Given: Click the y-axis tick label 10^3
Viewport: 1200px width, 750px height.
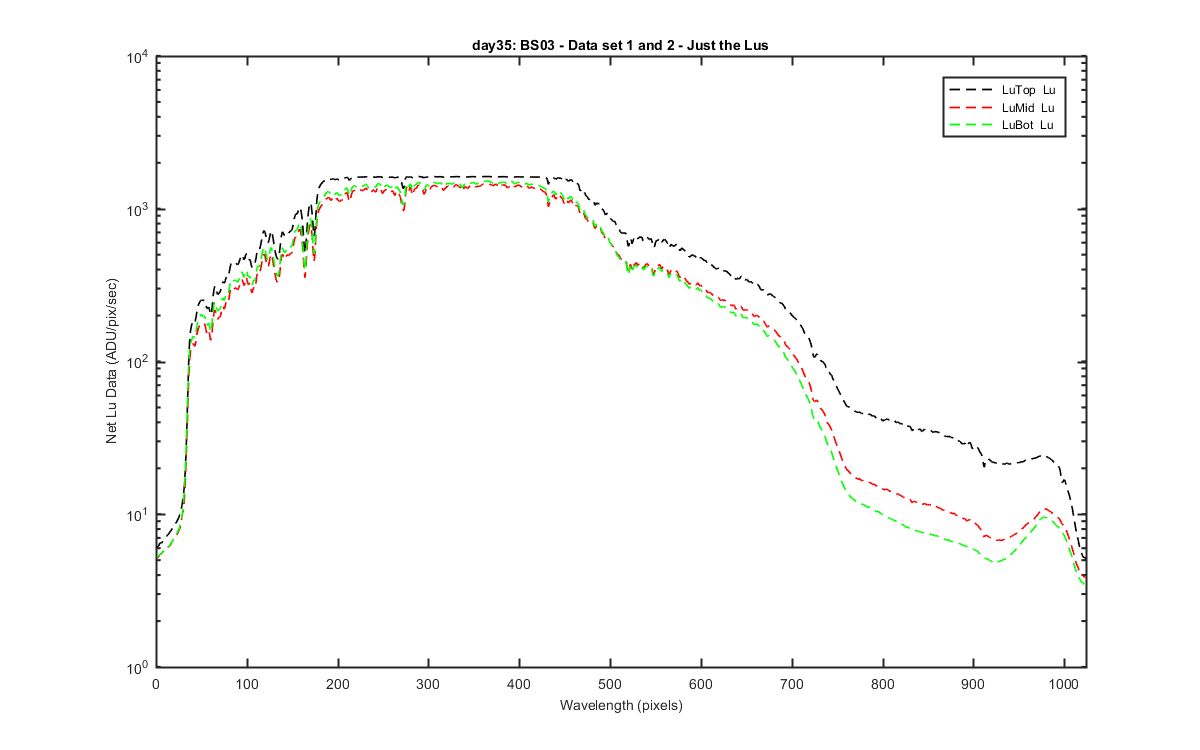Looking at the screenshot, I should tap(138, 208).
